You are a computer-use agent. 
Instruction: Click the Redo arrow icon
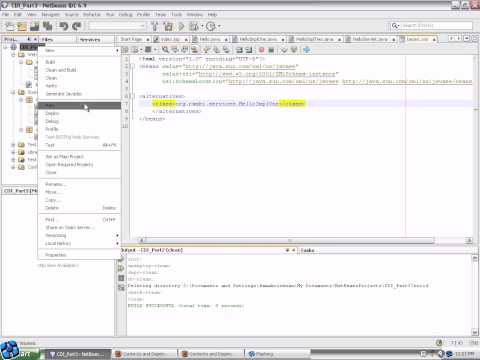77,26
